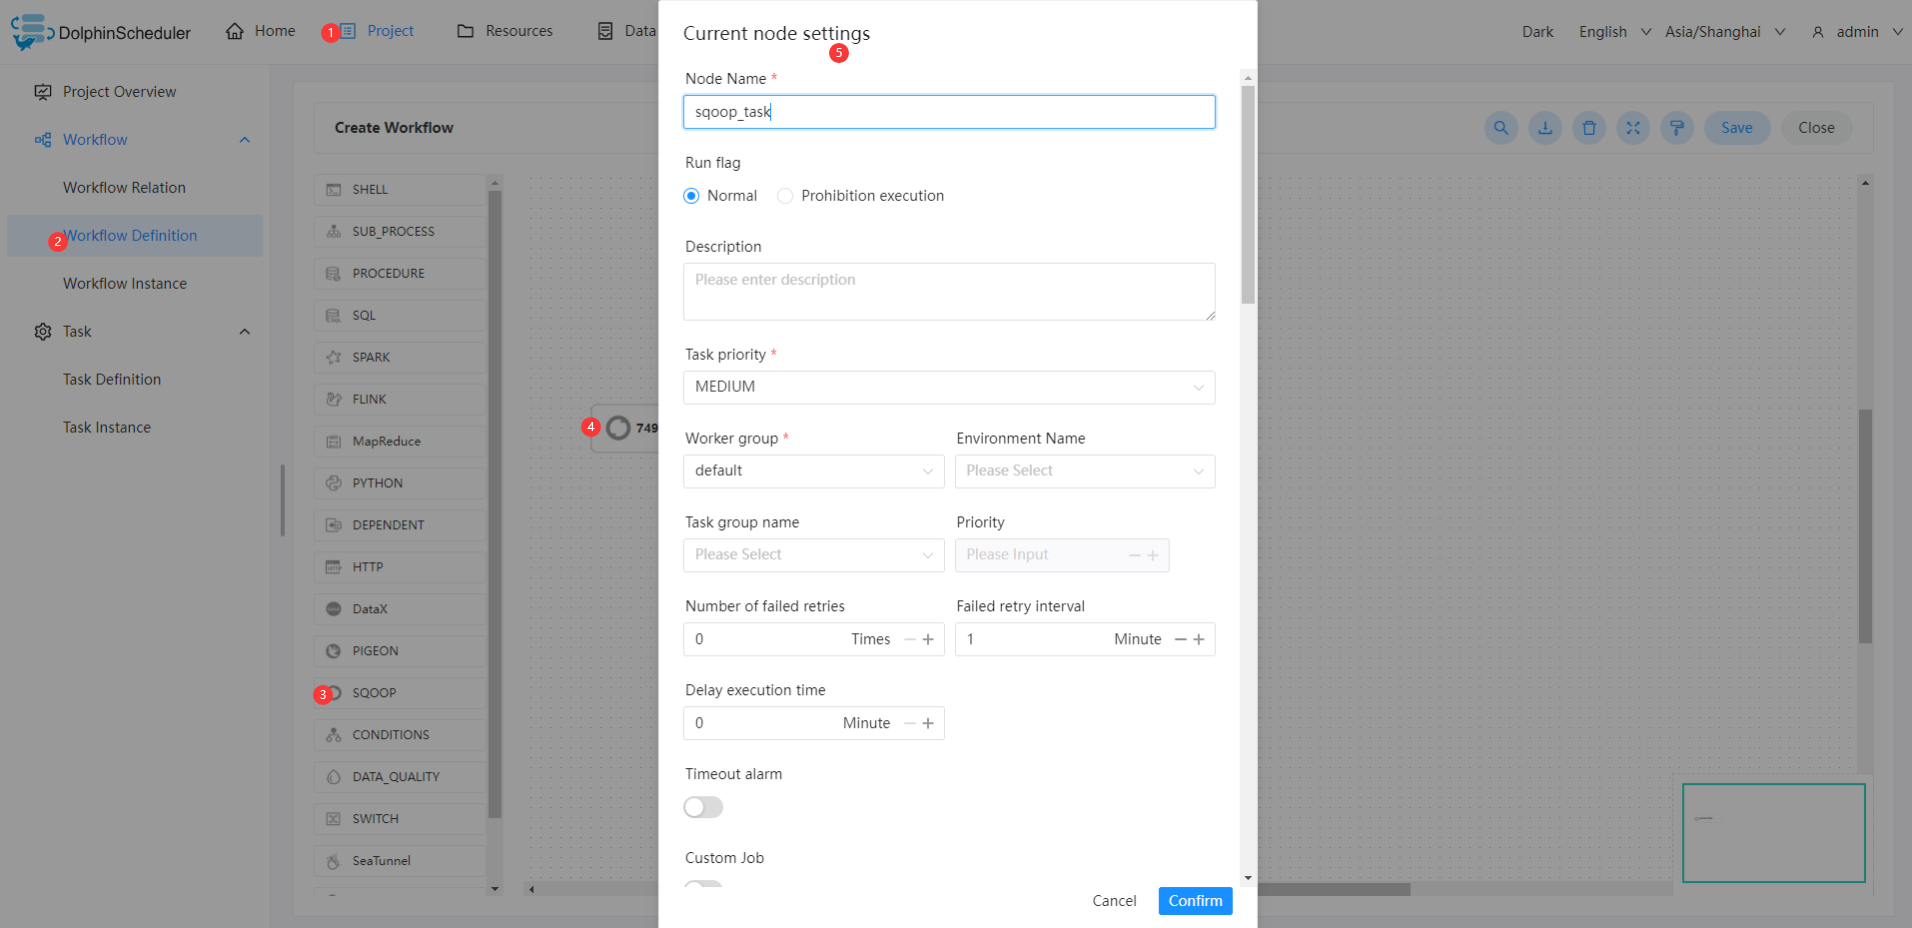Expand the Environment Name select box
The width and height of the screenshot is (1912, 928).
tap(1084, 471)
